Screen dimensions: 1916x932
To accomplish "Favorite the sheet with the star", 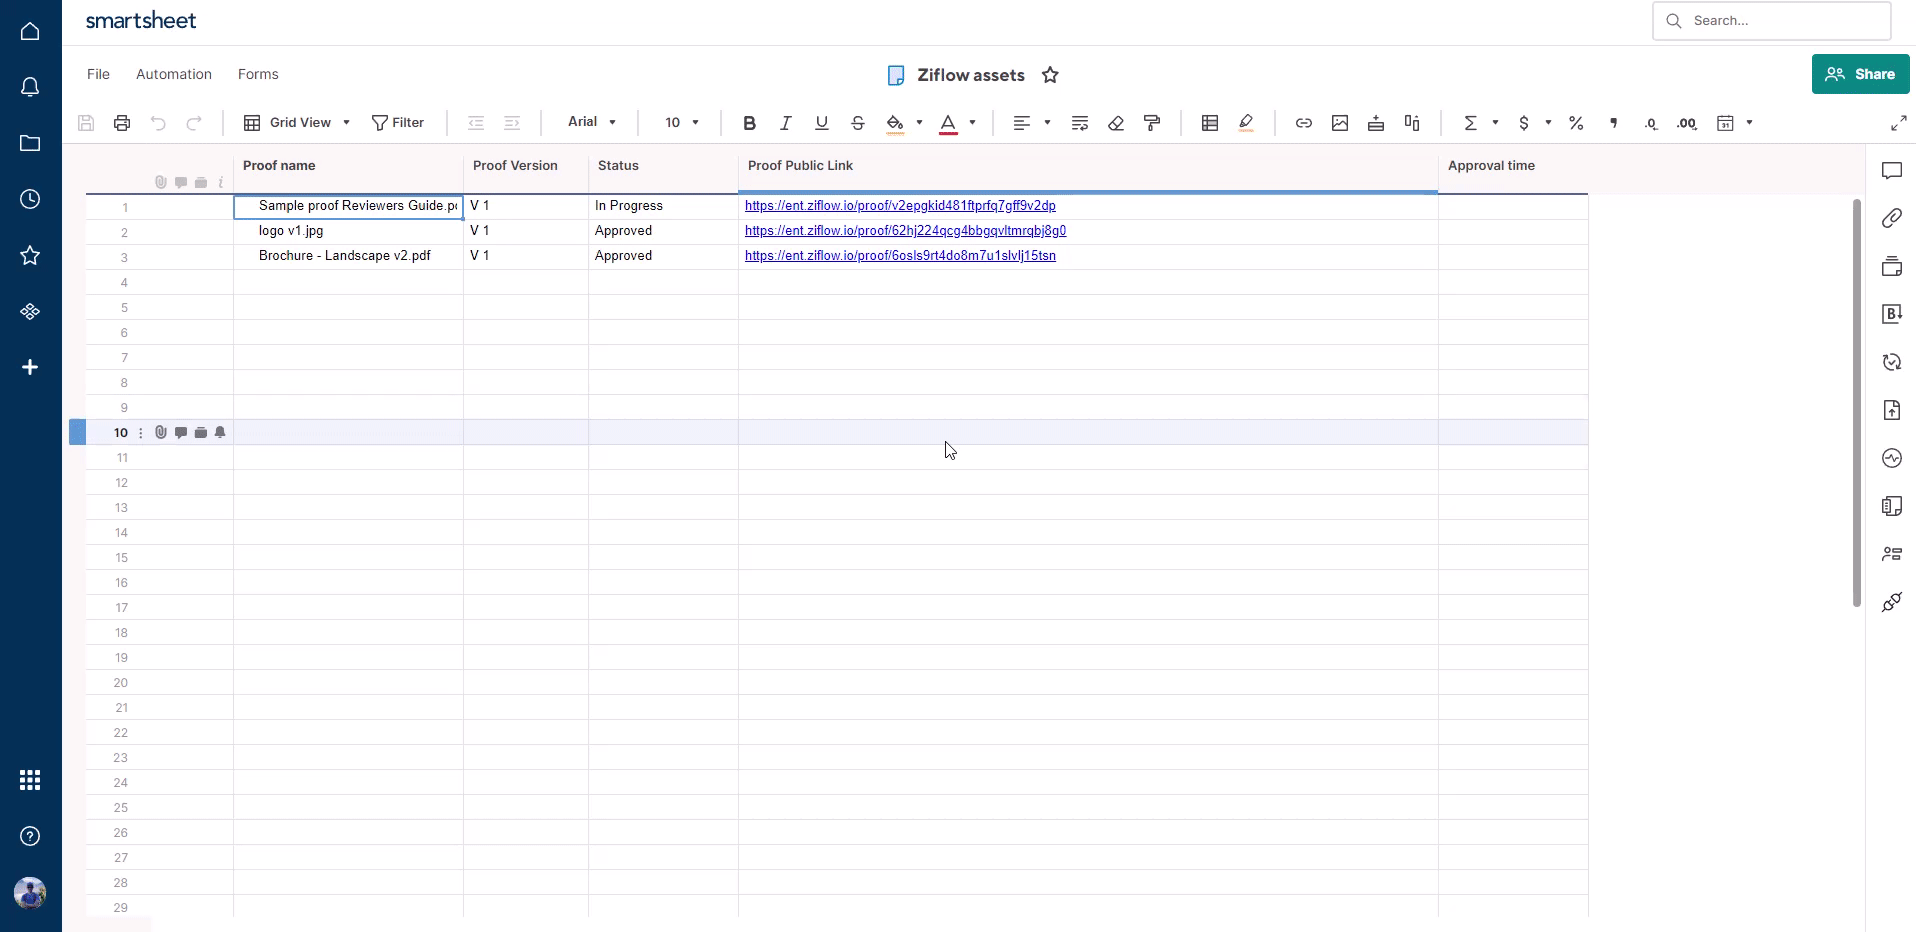I will (1050, 75).
